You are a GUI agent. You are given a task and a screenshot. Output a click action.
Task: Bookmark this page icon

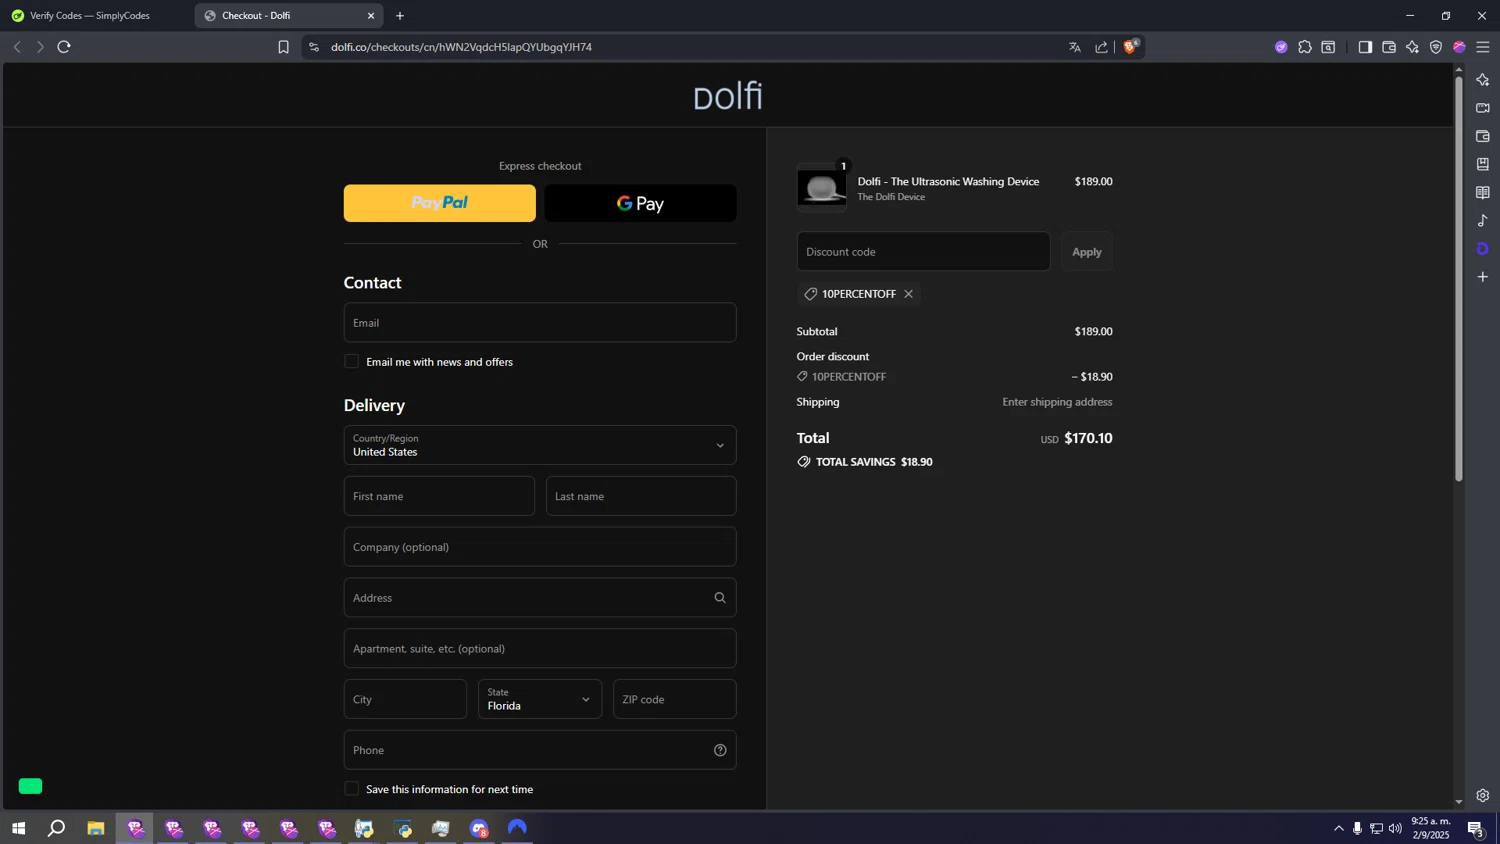(283, 47)
